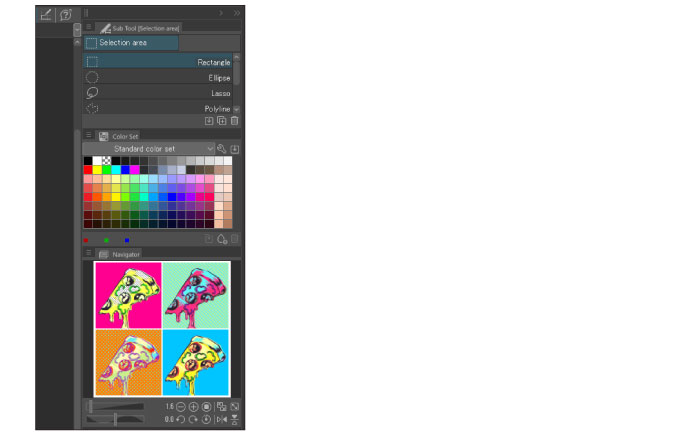
Task: Select the Rectangle selection sub tool
Action: pos(157,62)
